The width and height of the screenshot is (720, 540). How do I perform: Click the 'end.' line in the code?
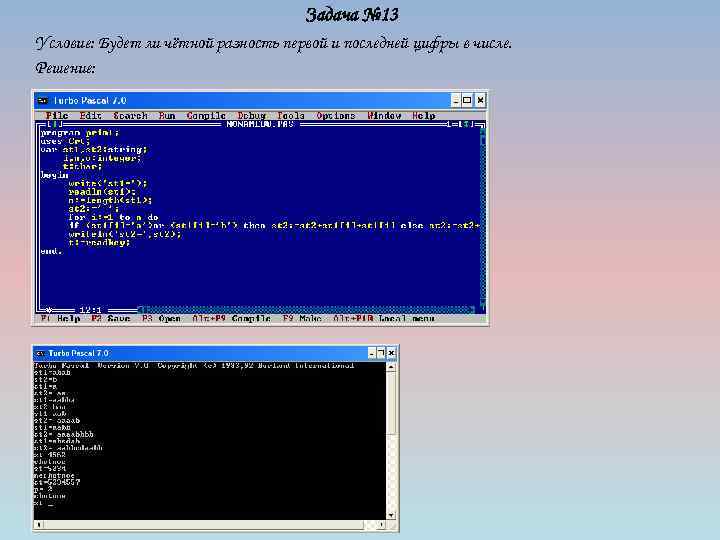(x=51, y=251)
